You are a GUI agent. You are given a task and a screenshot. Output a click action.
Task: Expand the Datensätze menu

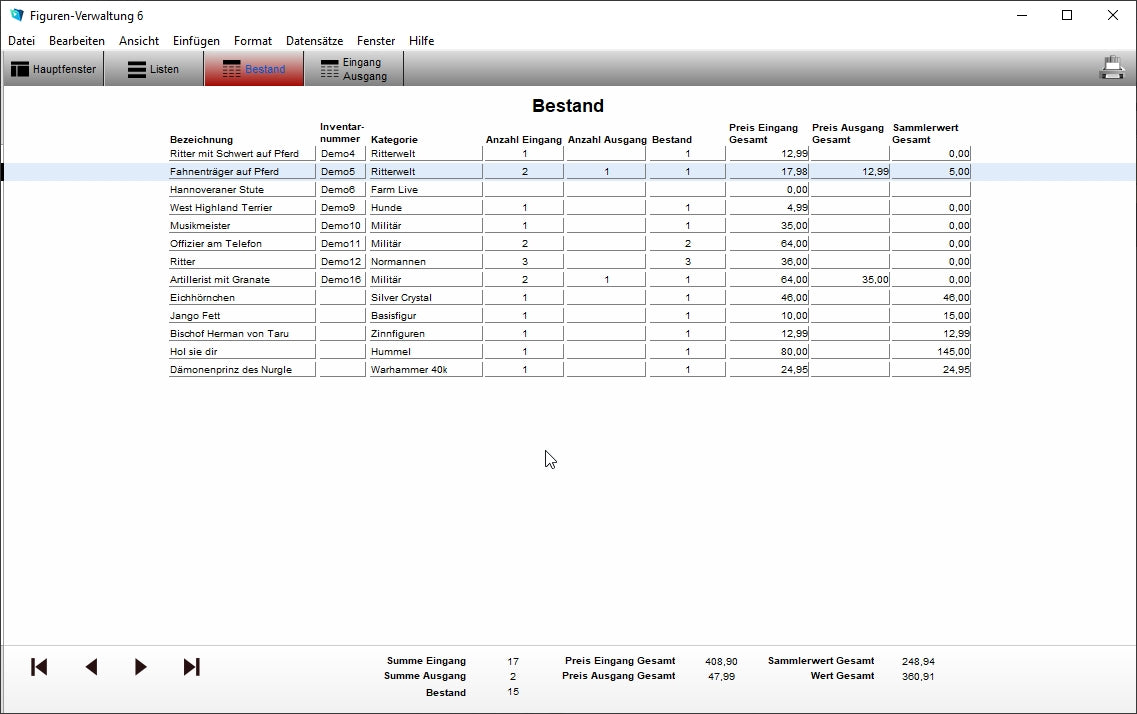coord(314,41)
